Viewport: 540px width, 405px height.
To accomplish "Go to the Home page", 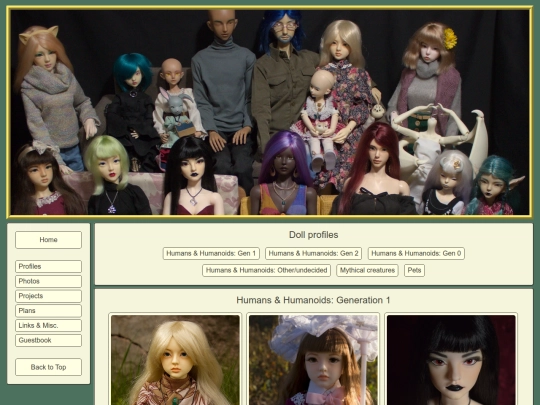I will [48, 240].
